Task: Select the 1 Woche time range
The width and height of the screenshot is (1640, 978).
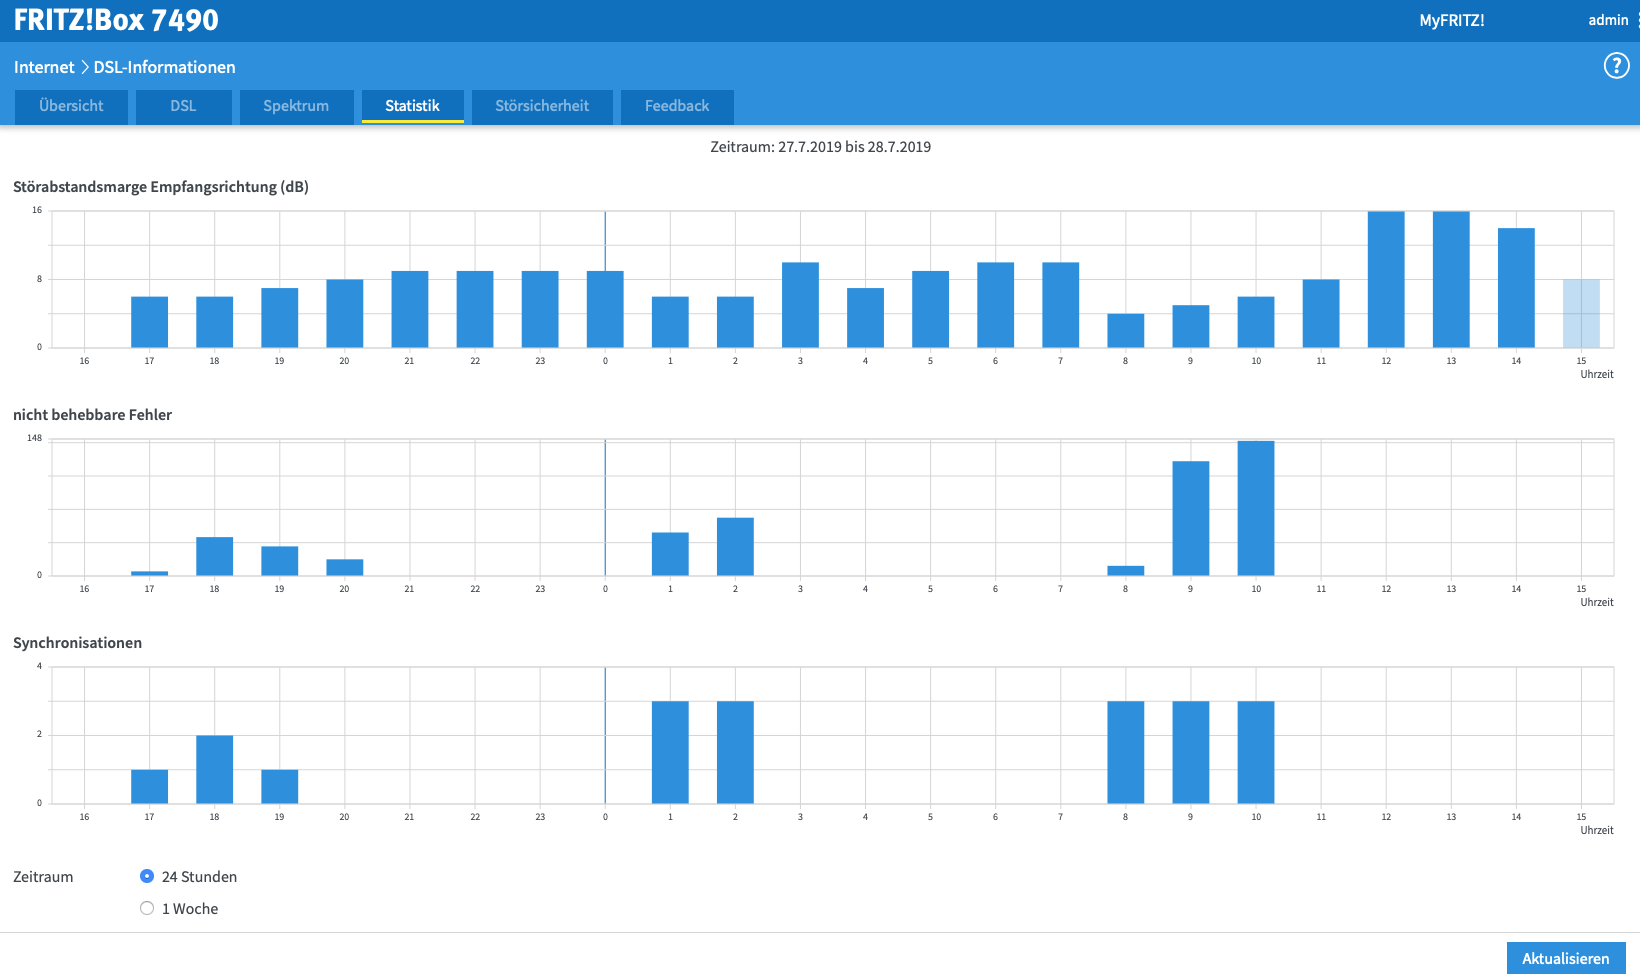Action: (x=147, y=908)
